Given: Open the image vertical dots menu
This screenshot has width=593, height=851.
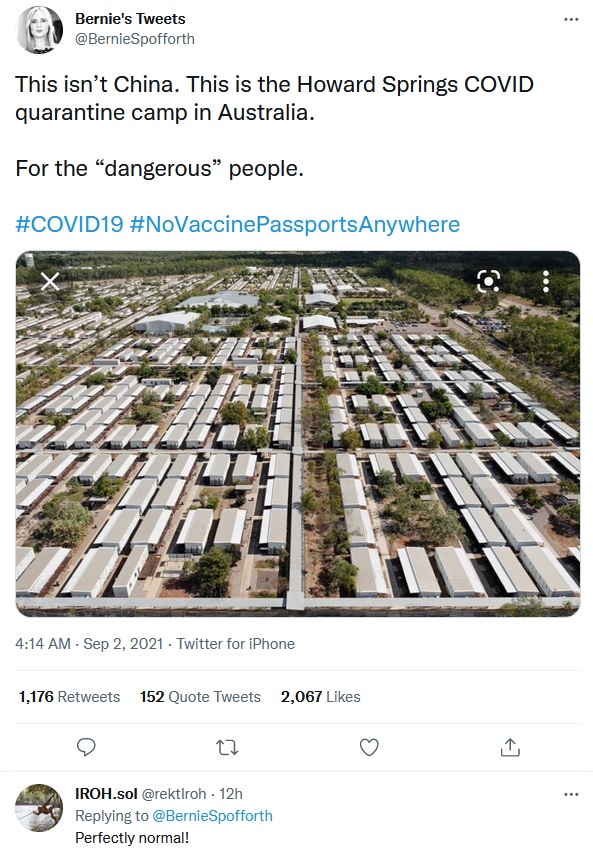Looking at the screenshot, I should (x=546, y=281).
